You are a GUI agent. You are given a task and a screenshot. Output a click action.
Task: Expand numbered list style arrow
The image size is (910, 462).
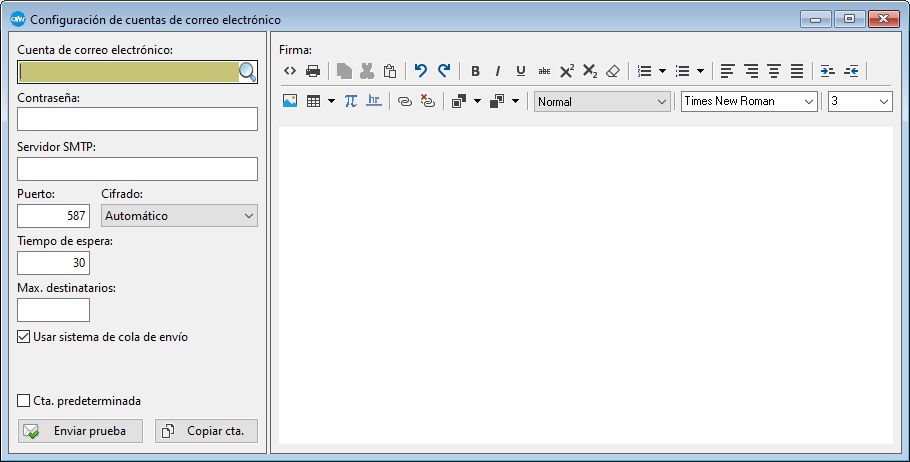point(662,71)
